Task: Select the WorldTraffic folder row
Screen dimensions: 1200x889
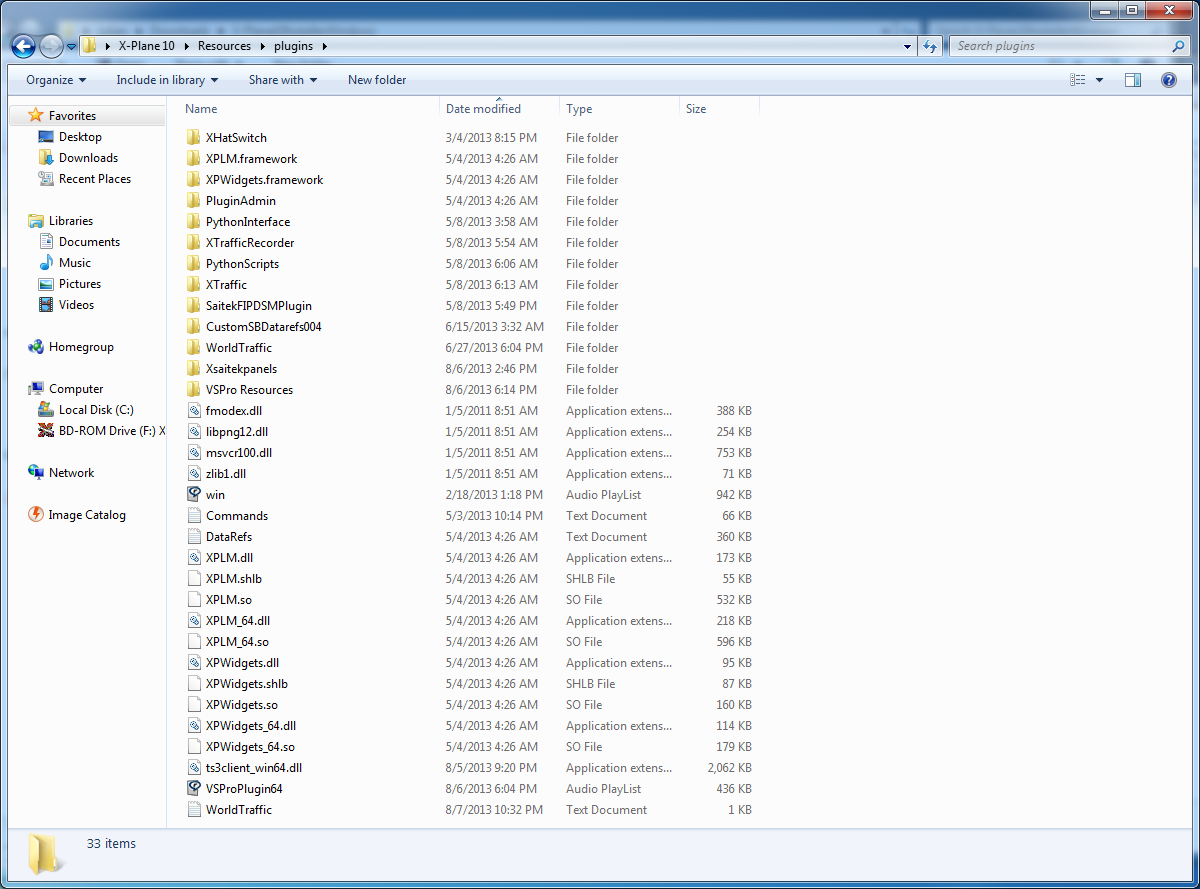Action: 470,348
